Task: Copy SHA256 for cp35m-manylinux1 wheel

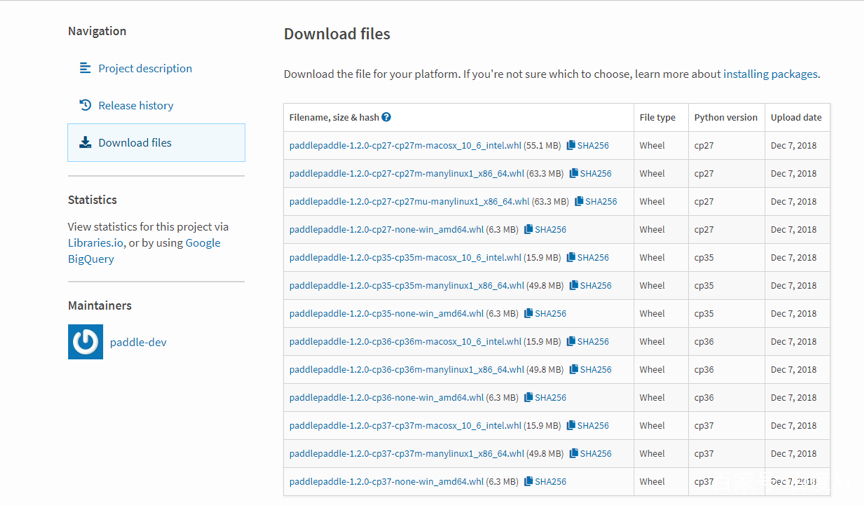Action: tap(590, 286)
